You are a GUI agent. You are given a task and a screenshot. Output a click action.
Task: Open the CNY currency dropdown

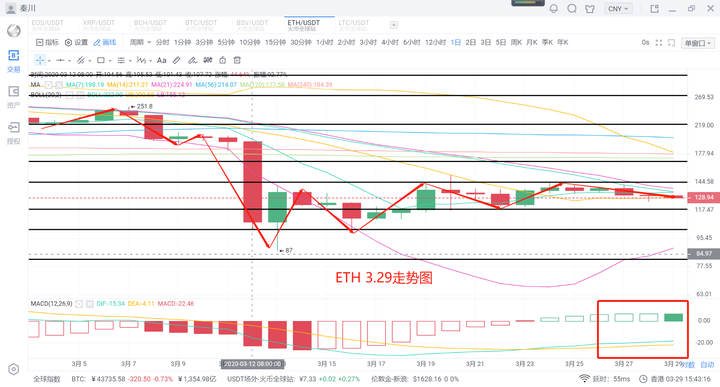[x=618, y=8]
